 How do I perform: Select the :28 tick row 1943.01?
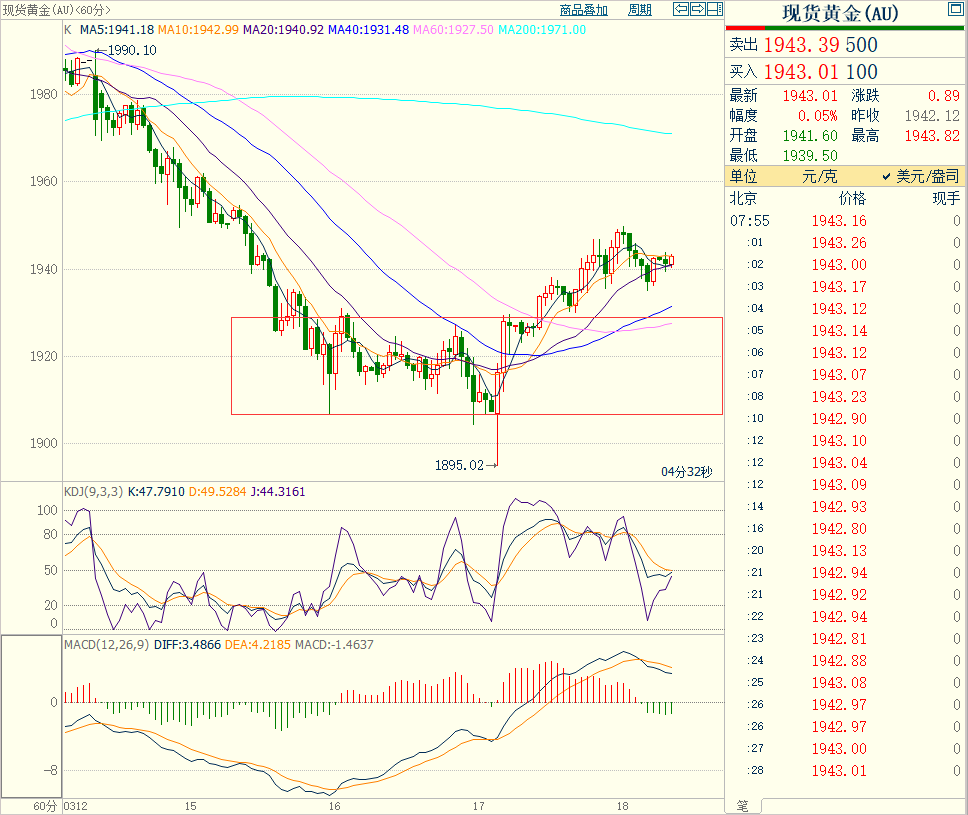point(845,771)
